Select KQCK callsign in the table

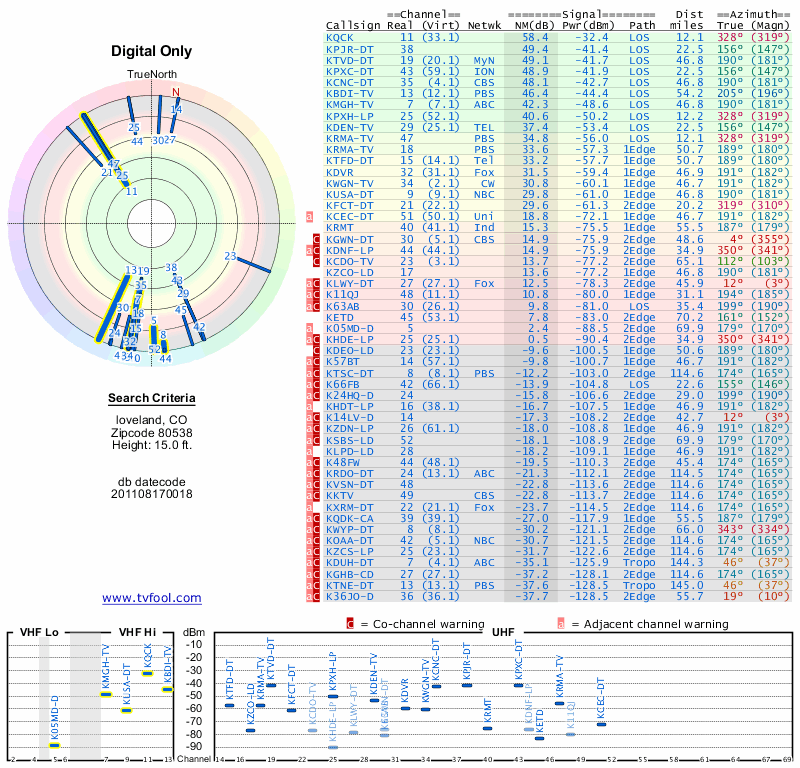tap(340, 38)
